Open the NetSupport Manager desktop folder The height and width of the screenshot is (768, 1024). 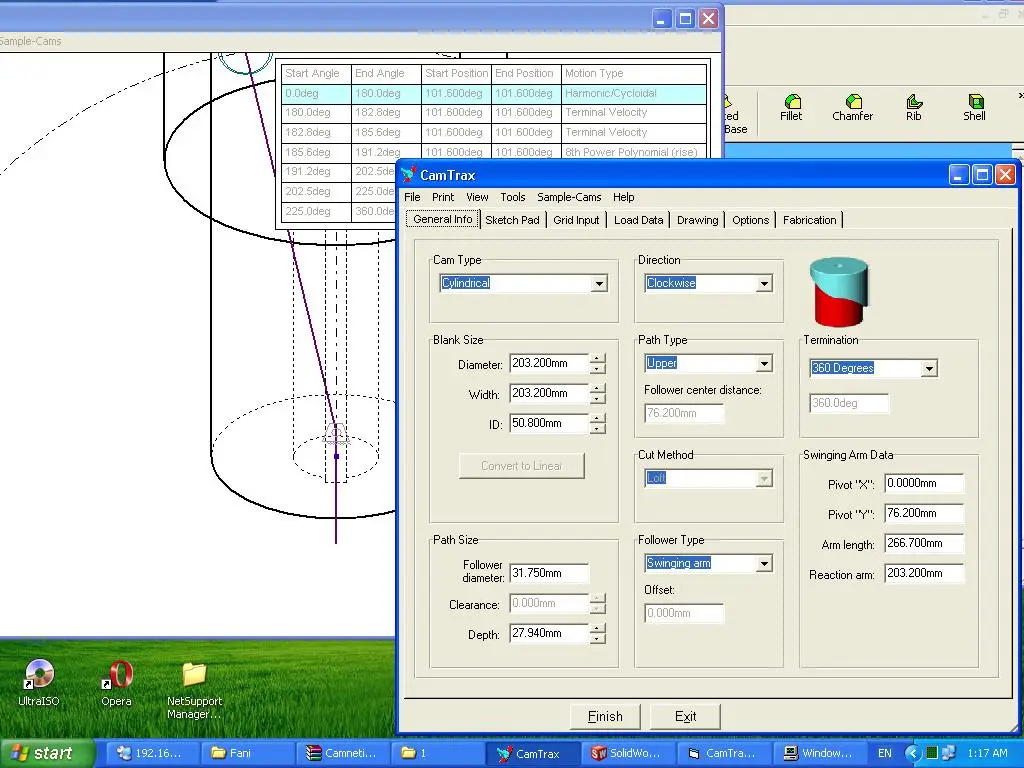pyautogui.click(x=194, y=675)
